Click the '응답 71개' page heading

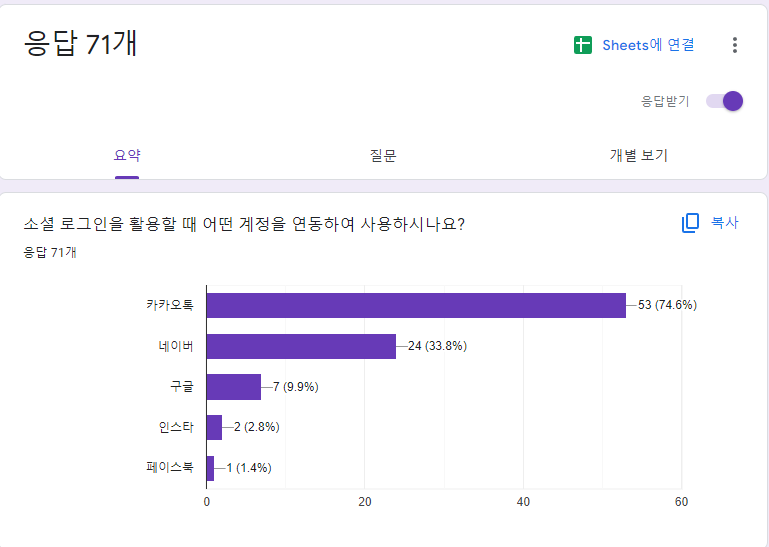click(80, 43)
